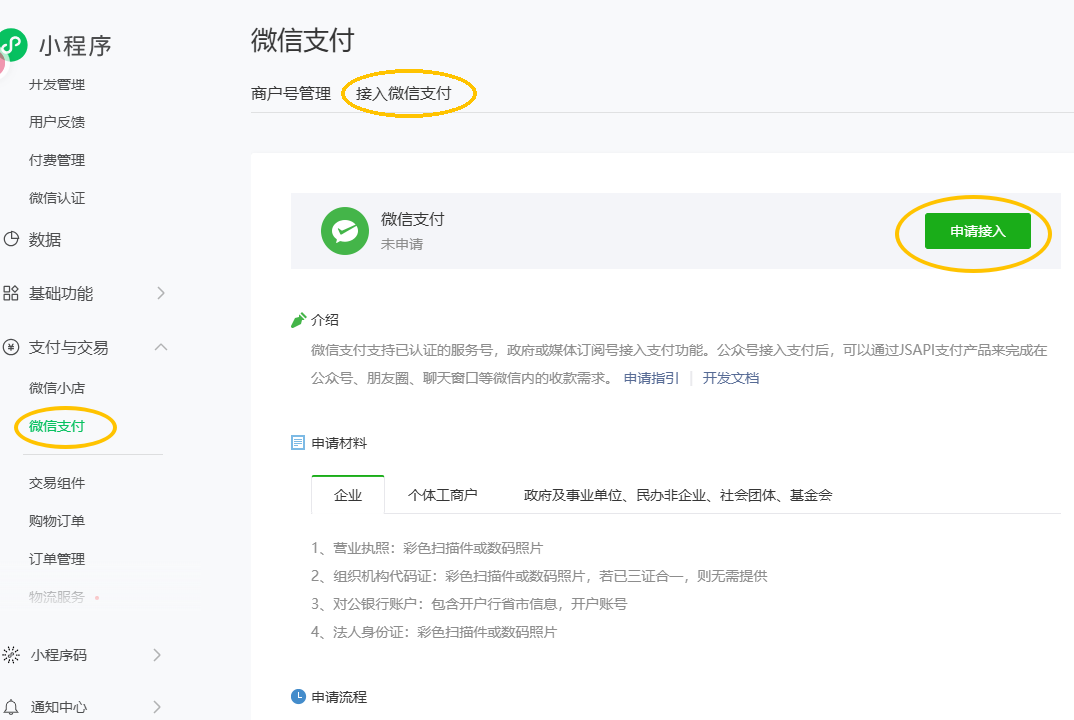Click the 通知中心 bell icon
Viewport: 1074px width, 720px height.
(11, 707)
